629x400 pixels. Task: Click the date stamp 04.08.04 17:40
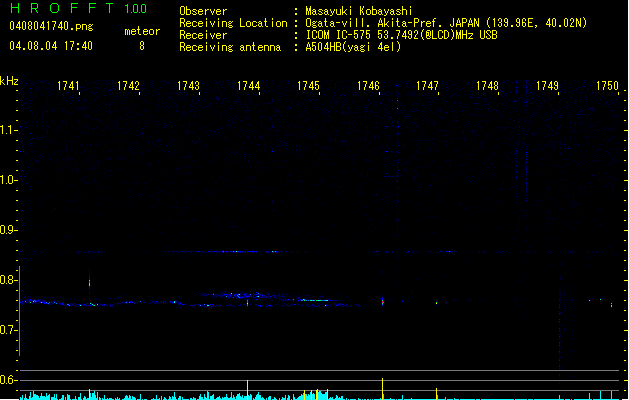pyautogui.click(x=51, y=46)
